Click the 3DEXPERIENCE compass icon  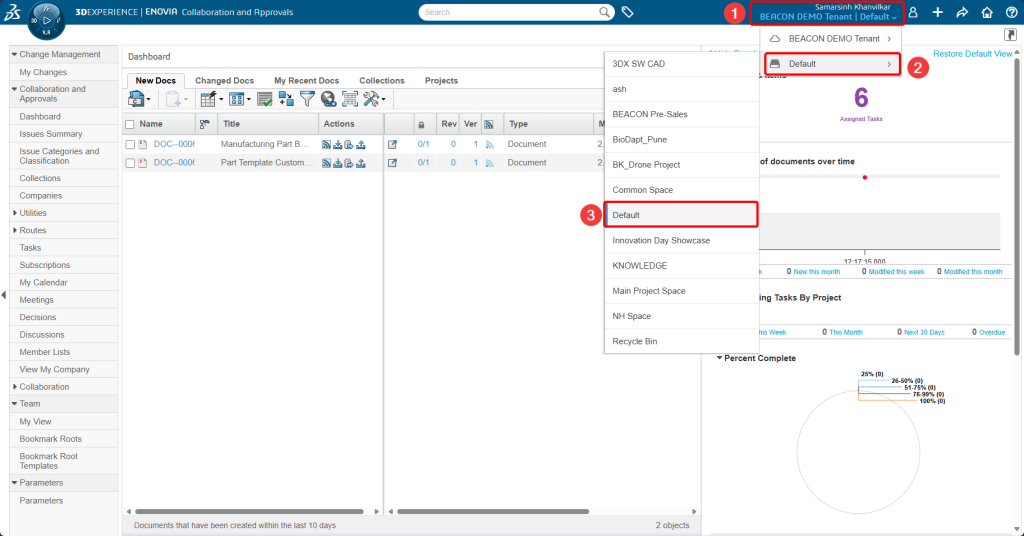(x=43, y=20)
